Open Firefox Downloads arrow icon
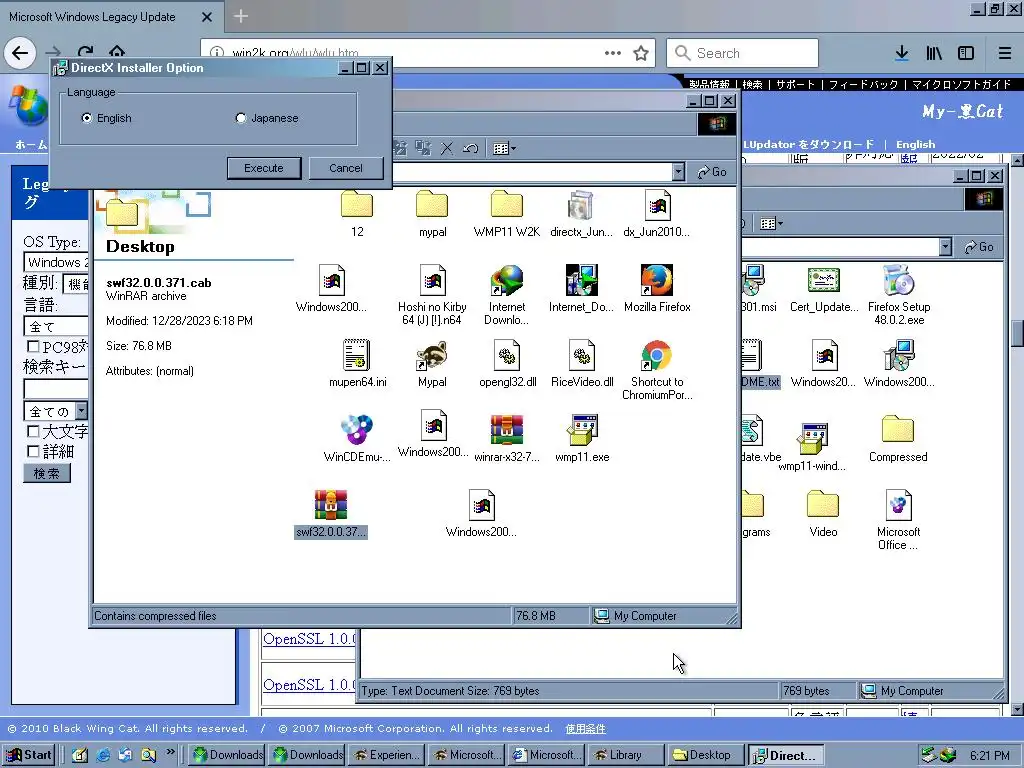This screenshot has width=1024, height=768. [x=902, y=53]
